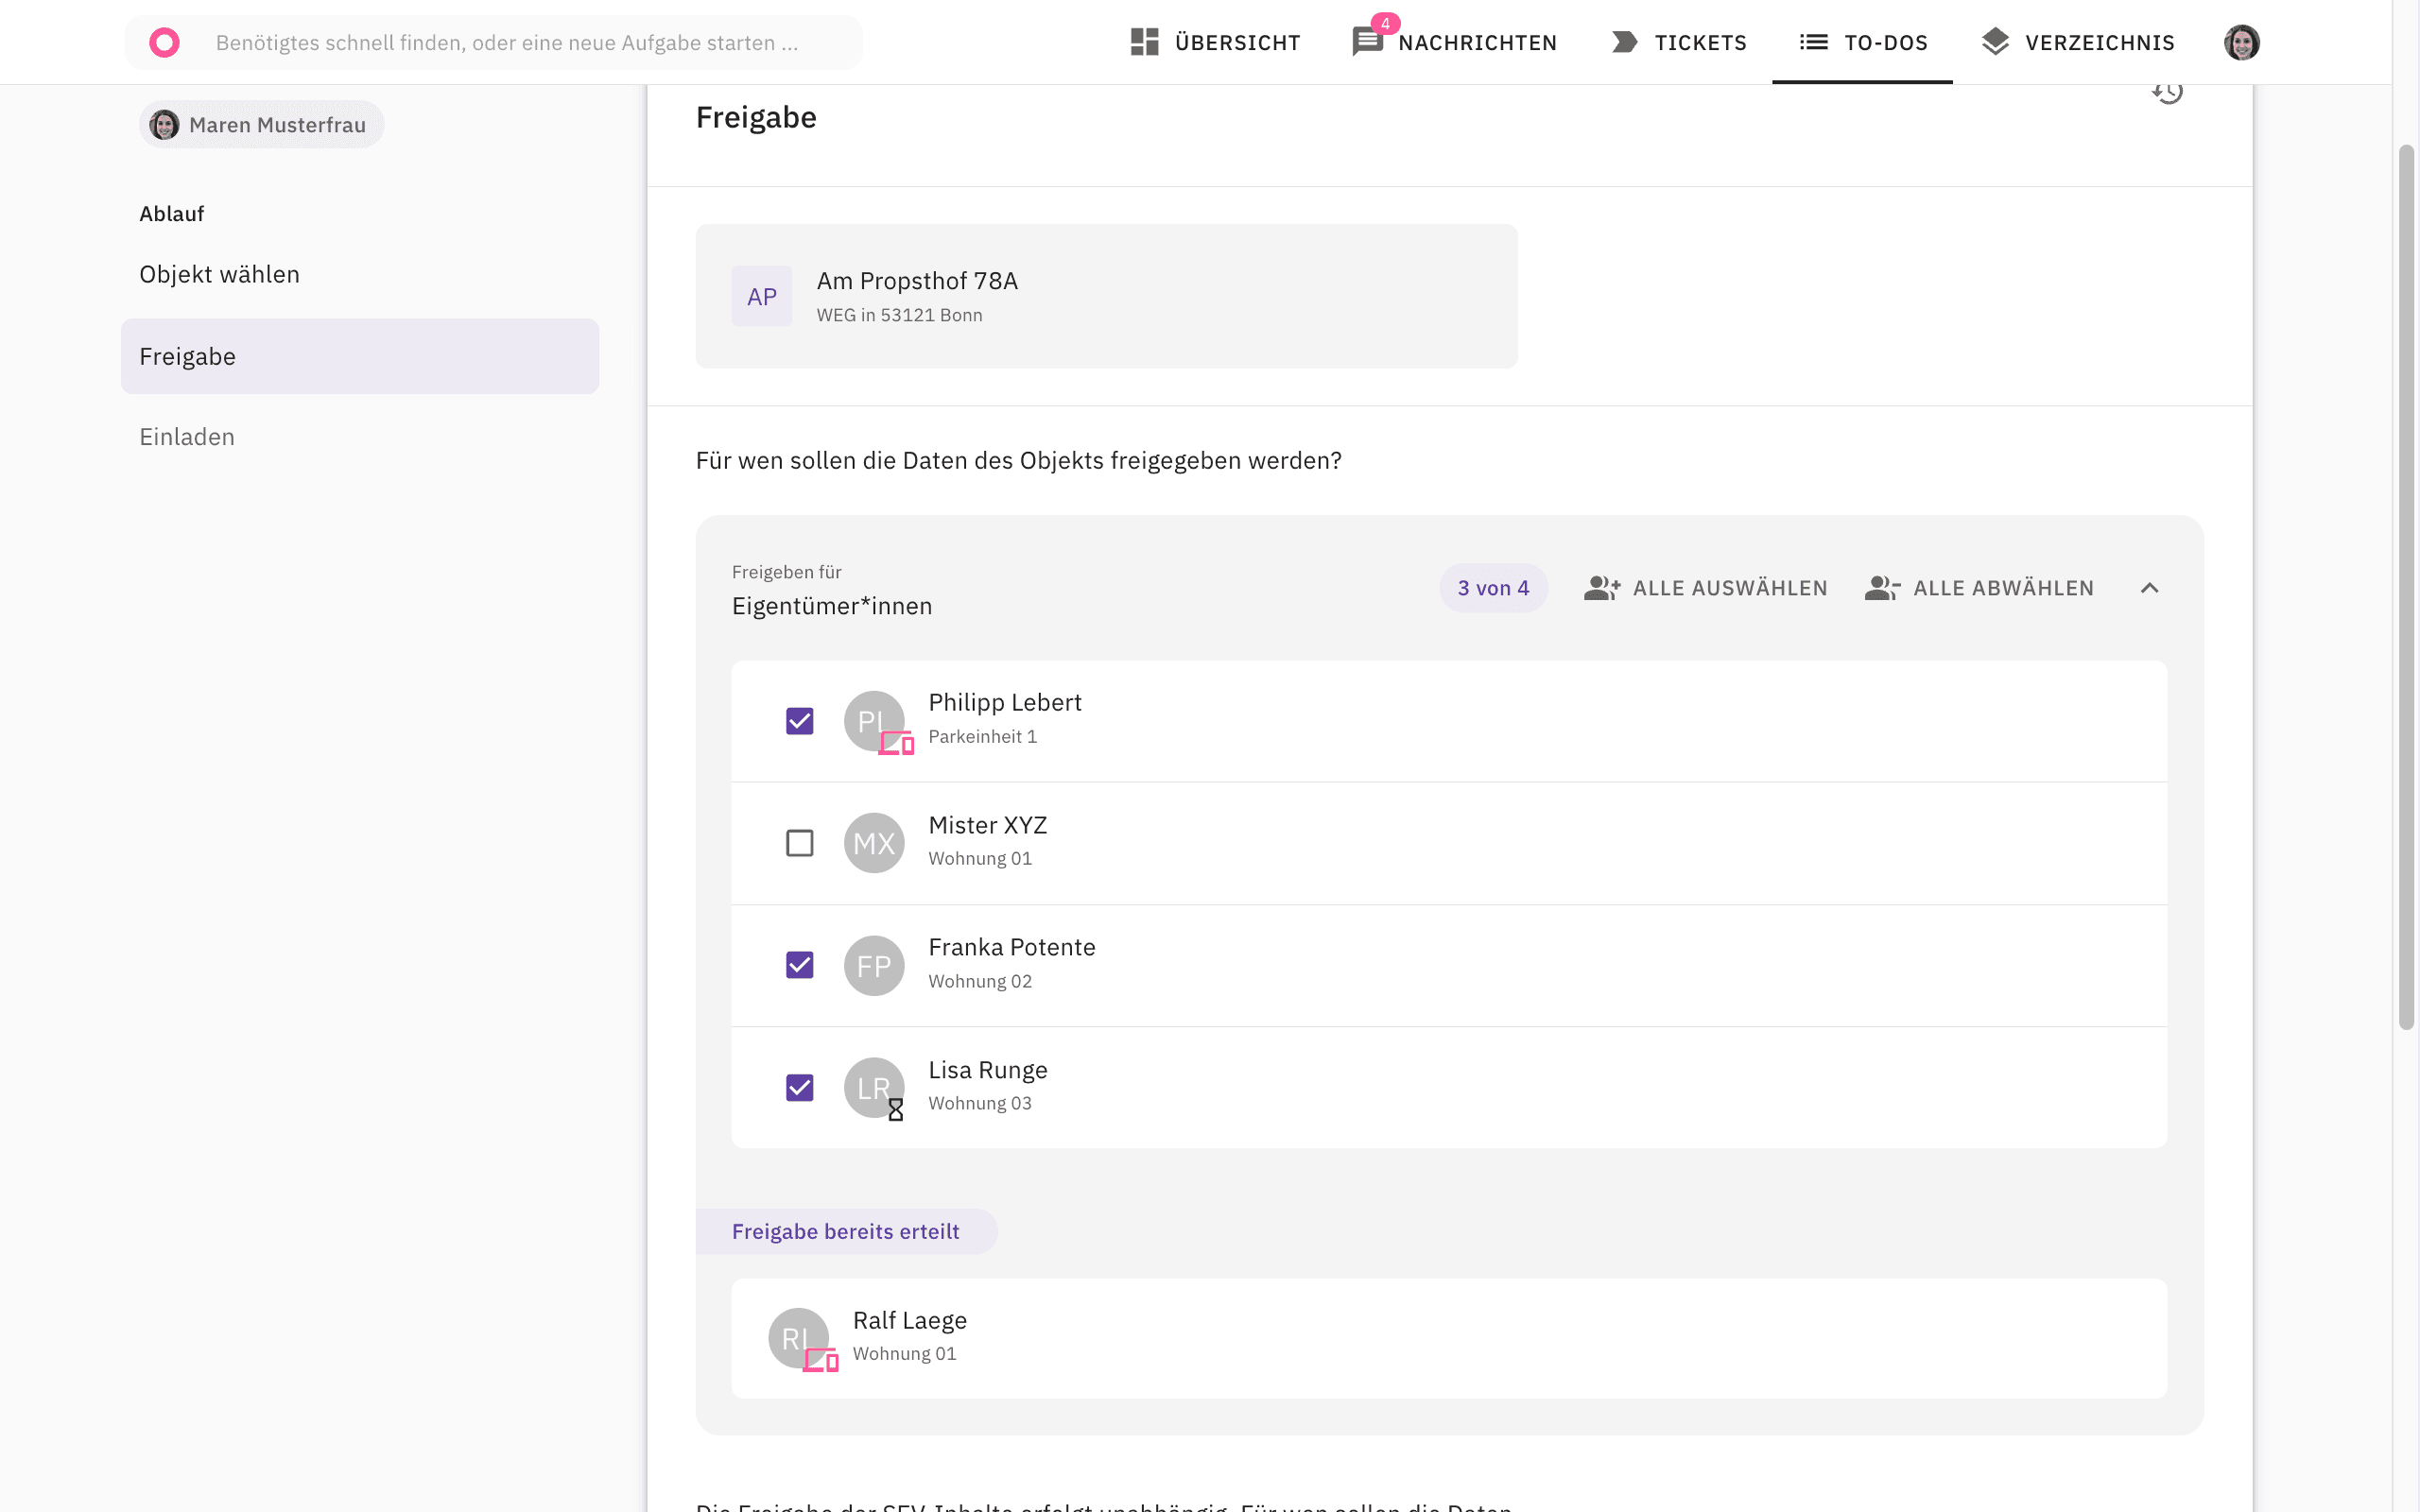Check the Mister XYZ checkbox

799,843
